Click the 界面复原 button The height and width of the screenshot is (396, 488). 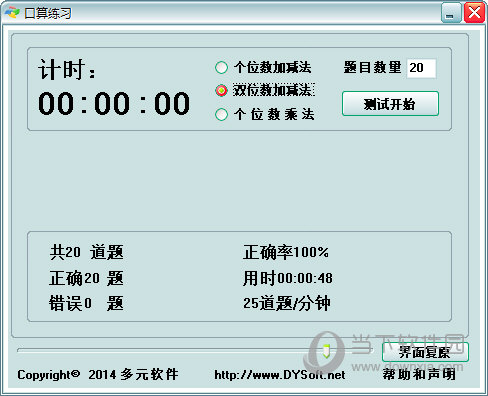(x=425, y=352)
